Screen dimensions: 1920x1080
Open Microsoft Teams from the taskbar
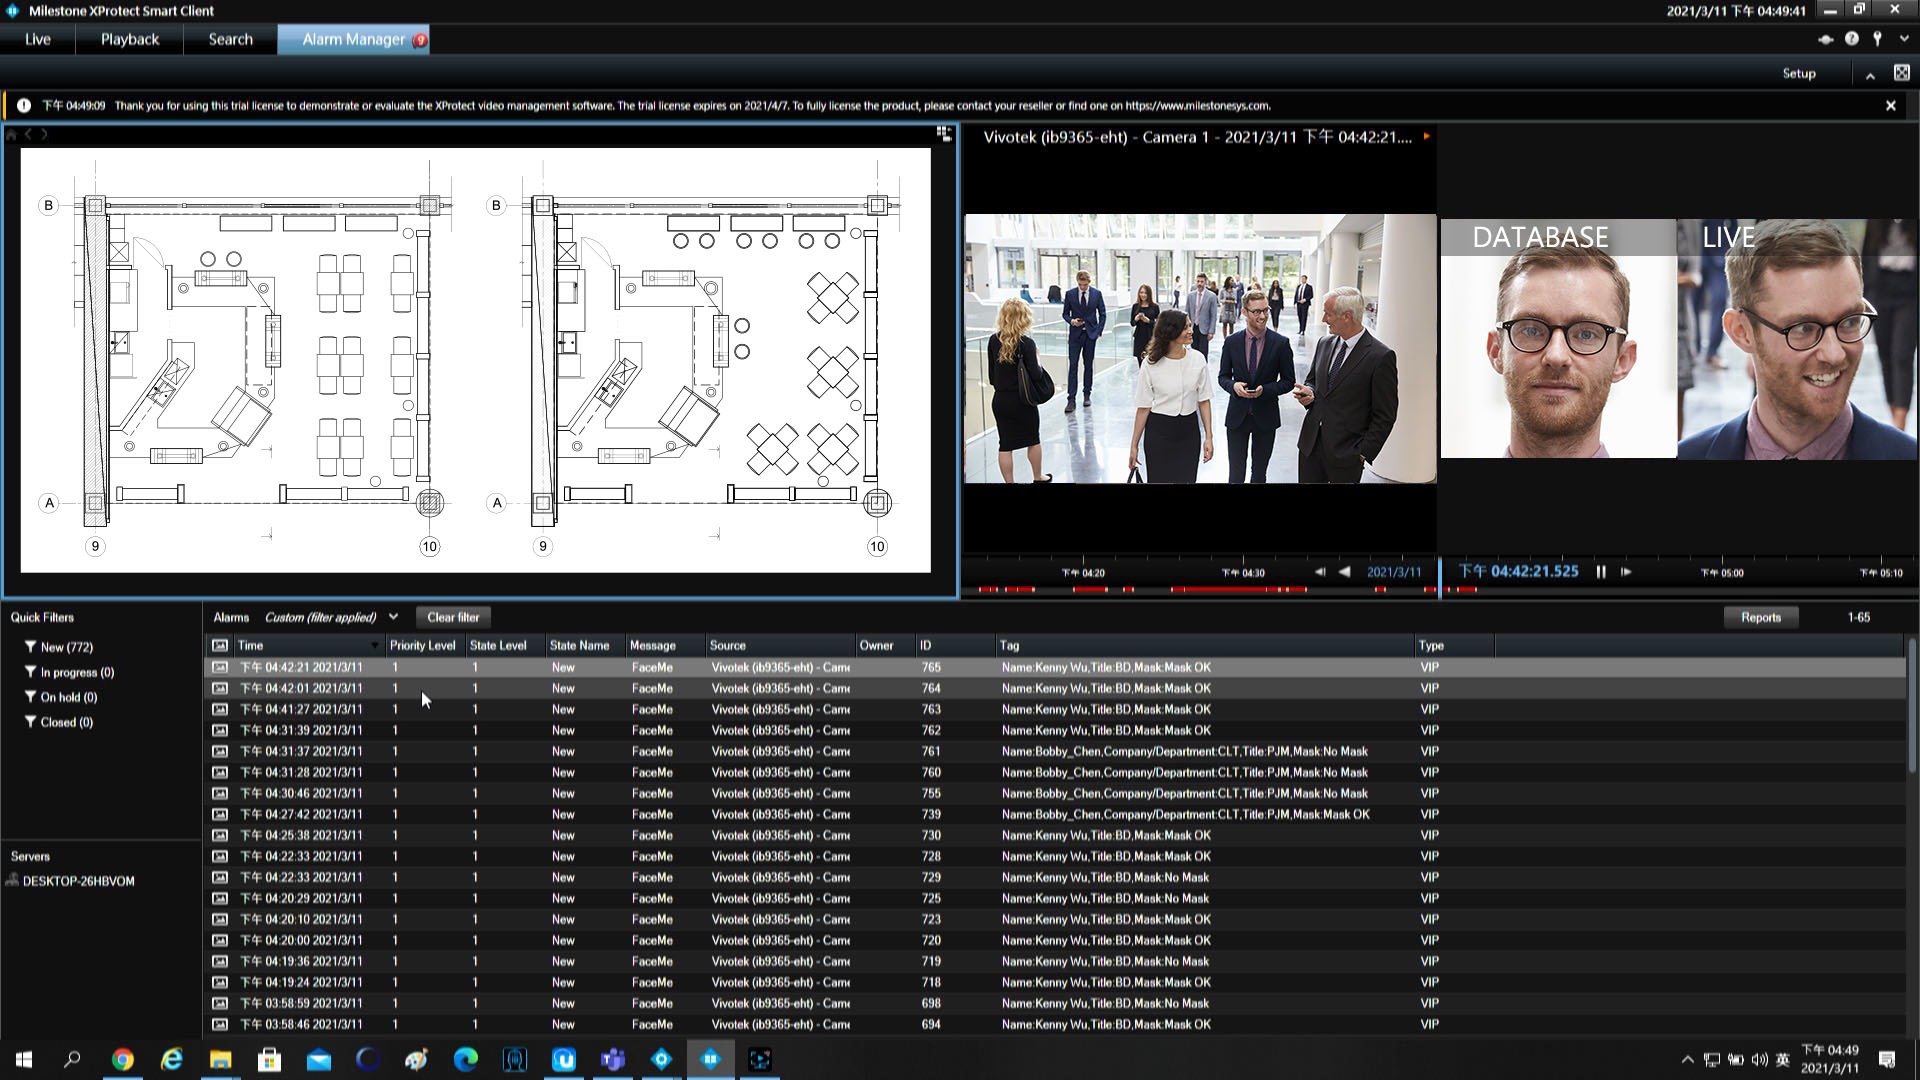pos(612,1059)
